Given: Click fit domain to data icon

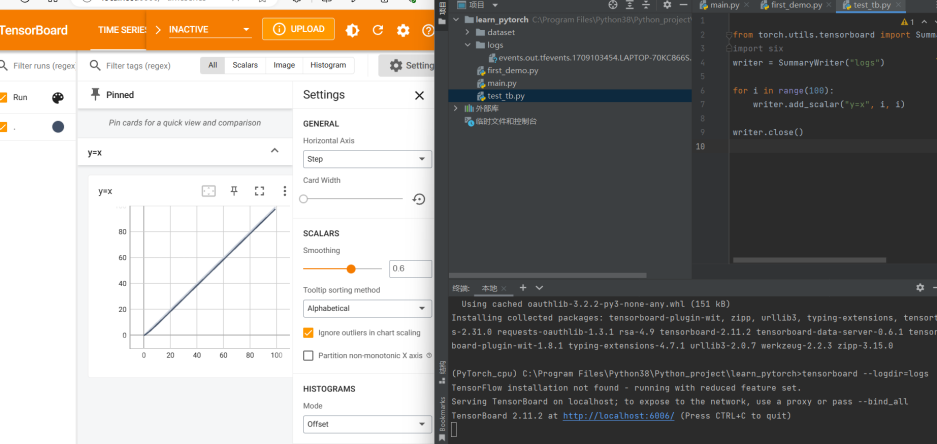Looking at the screenshot, I should click(x=209, y=191).
